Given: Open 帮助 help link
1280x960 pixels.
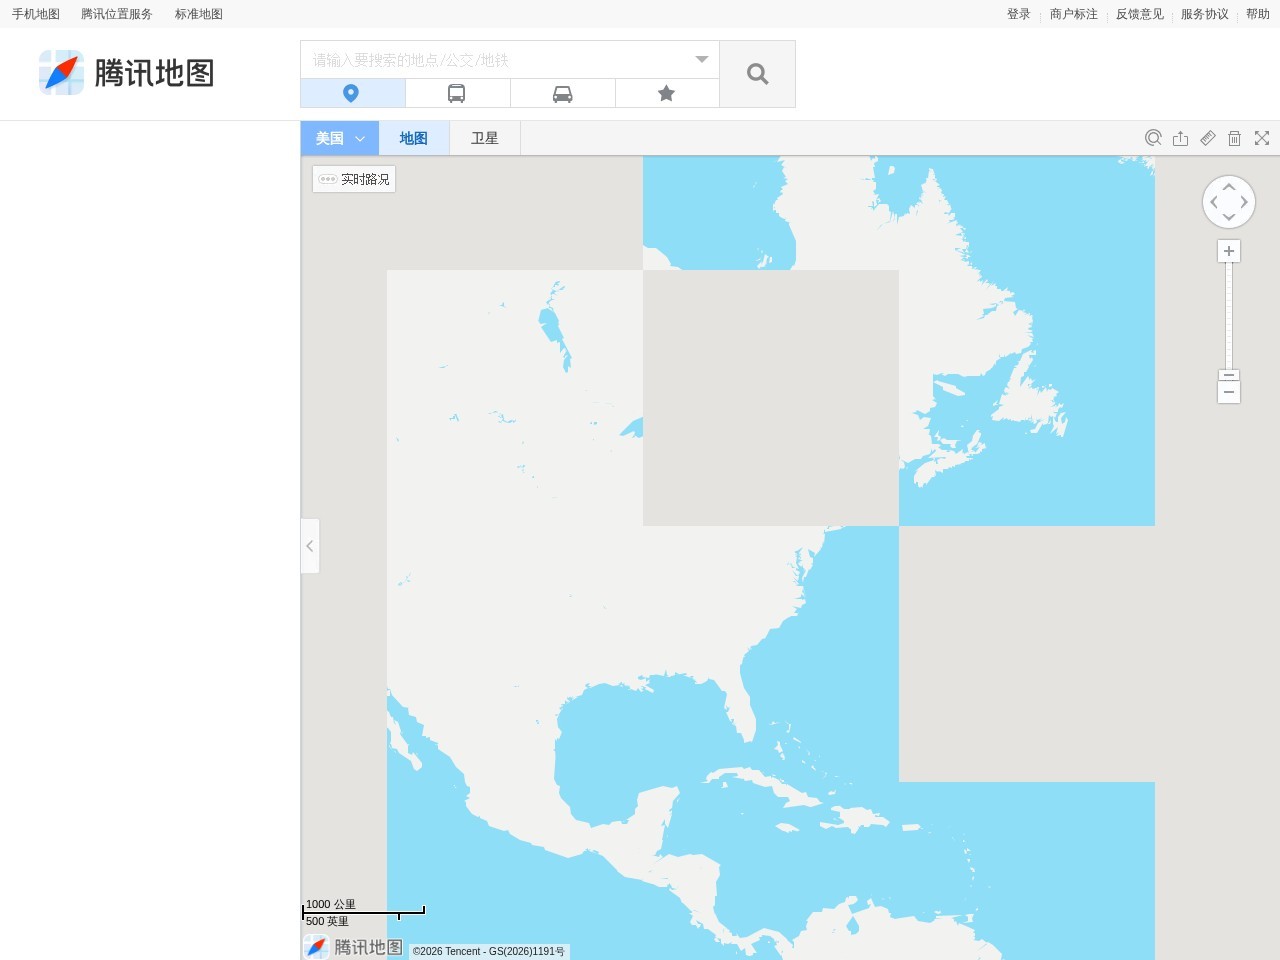Looking at the screenshot, I should pyautogui.click(x=1258, y=14).
